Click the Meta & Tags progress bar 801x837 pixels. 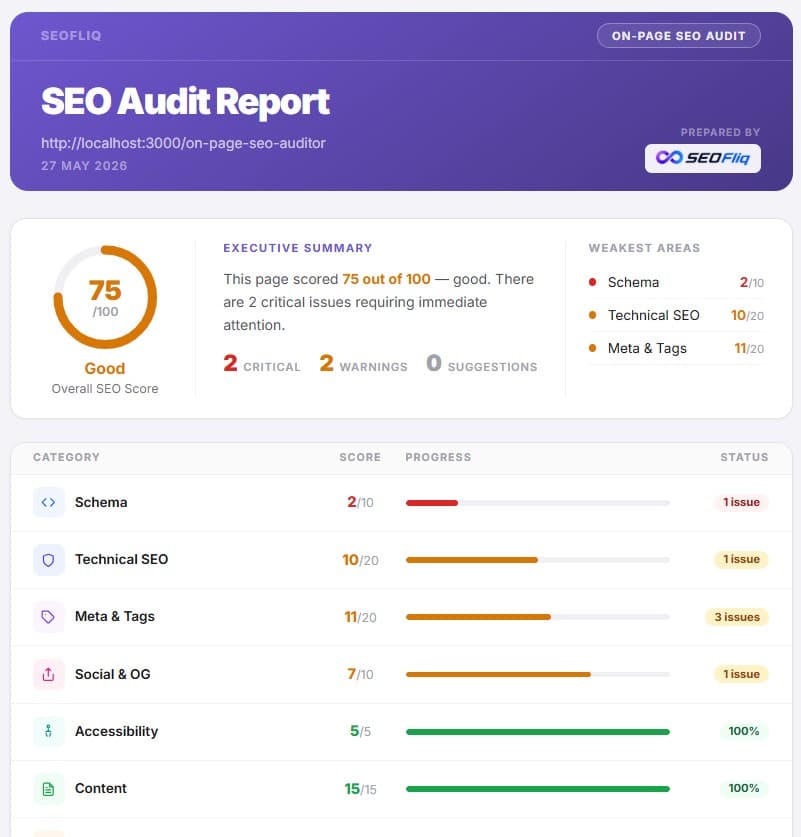pyautogui.click(x=537, y=617)
